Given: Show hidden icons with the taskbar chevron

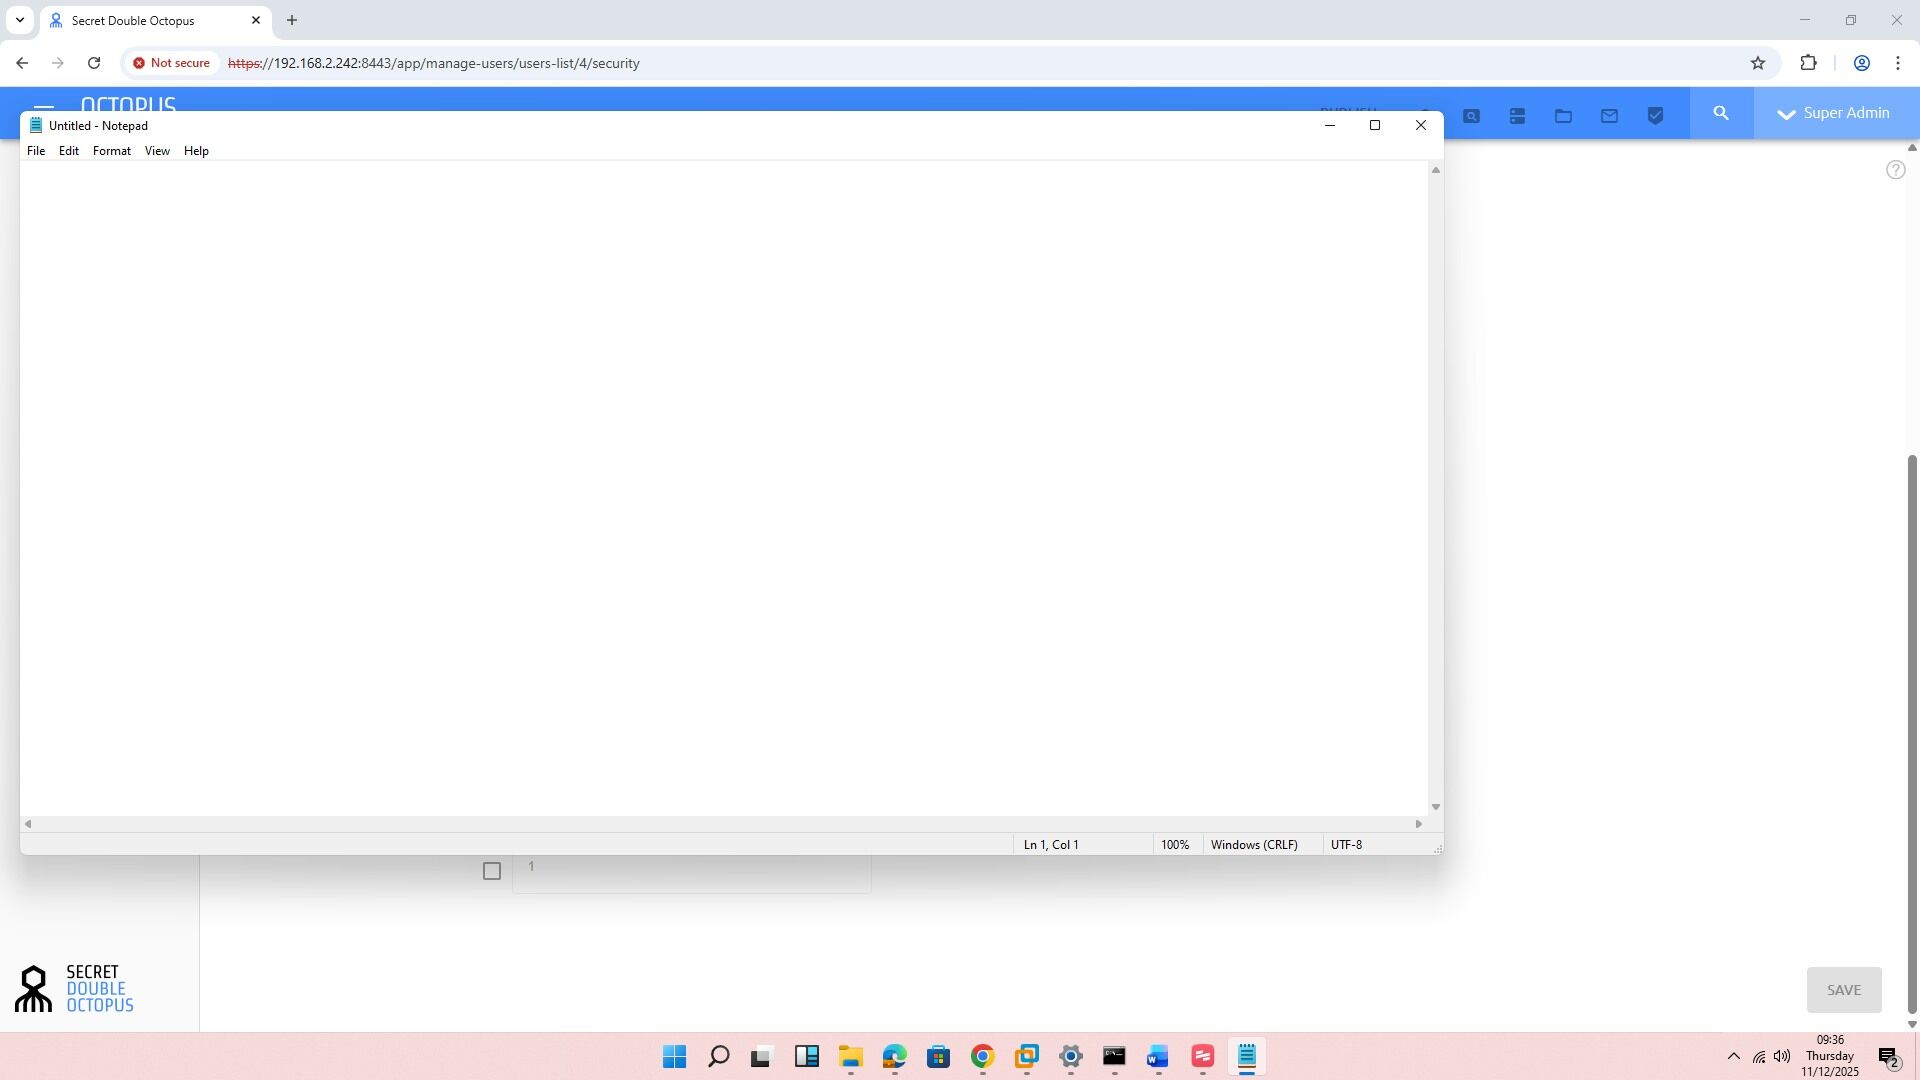Looking at the screenshot, I should (1733, 1056).
